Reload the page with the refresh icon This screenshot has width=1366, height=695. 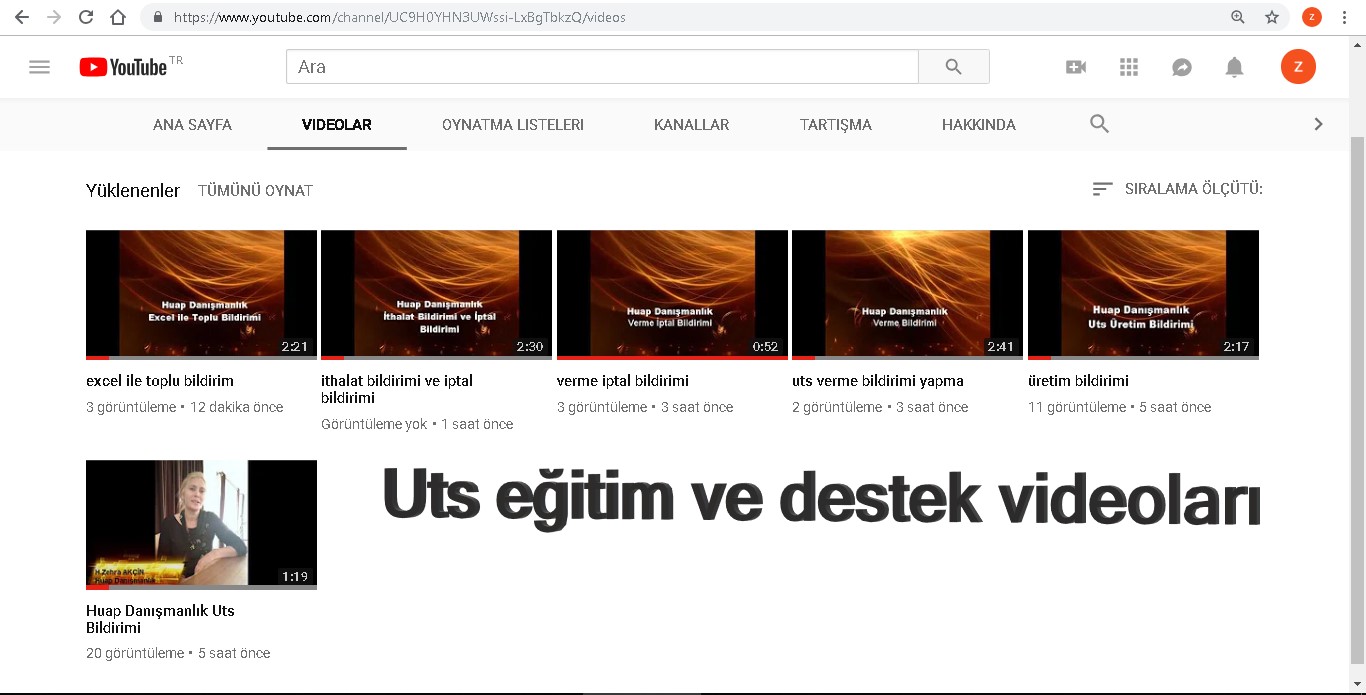[x=86, y=17]
